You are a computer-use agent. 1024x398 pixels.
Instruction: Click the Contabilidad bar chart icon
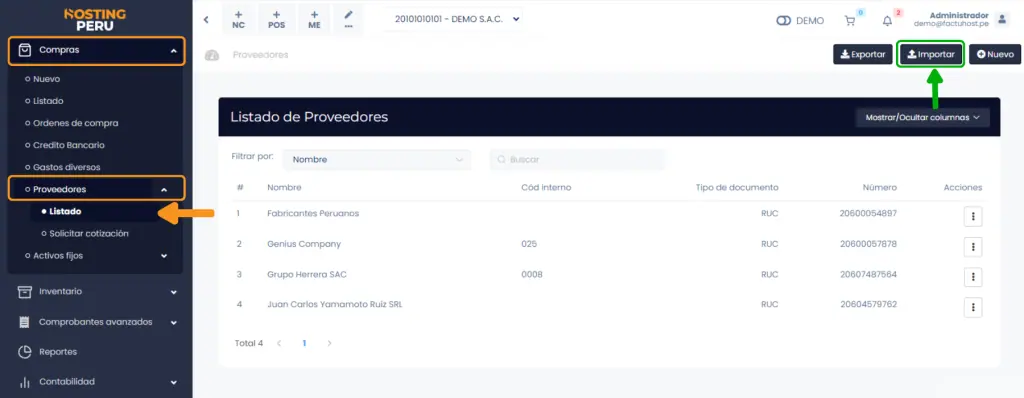[25, 382]
